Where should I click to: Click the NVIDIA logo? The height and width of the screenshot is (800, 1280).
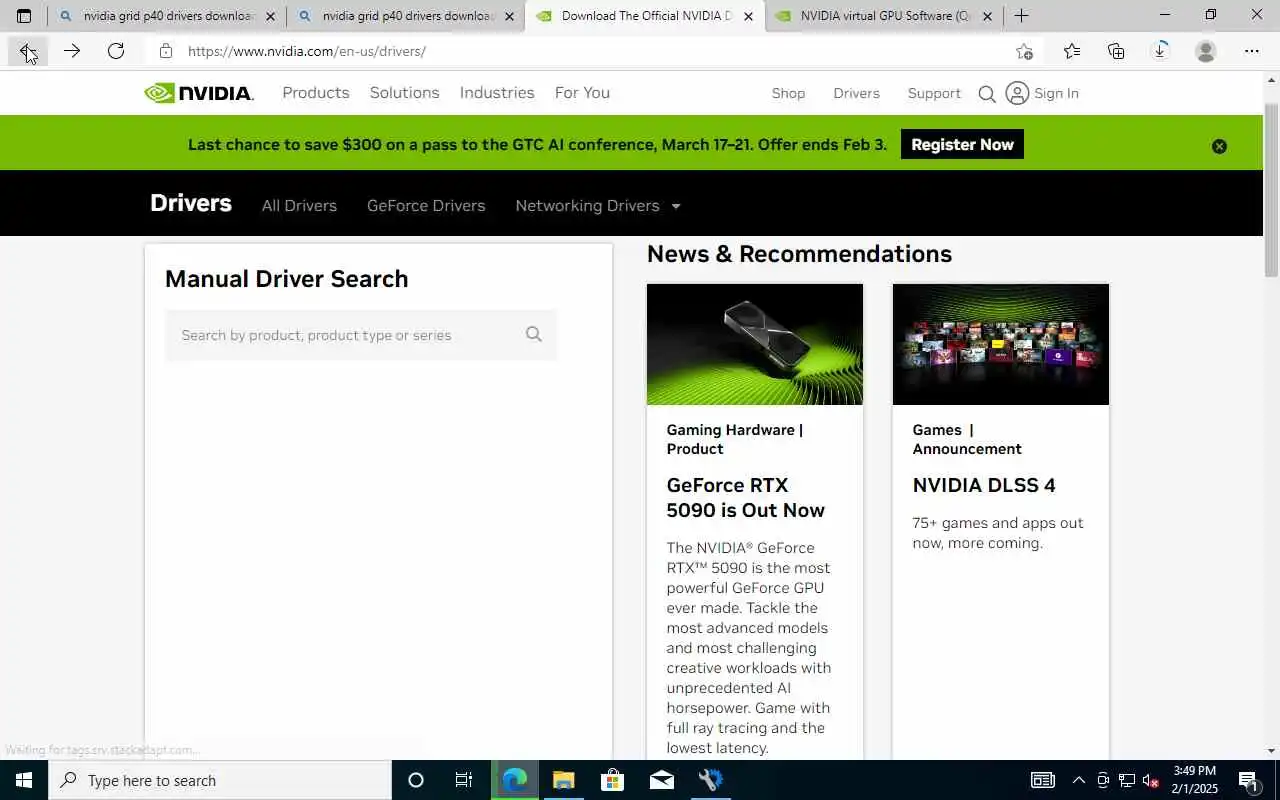click(199, 93)
